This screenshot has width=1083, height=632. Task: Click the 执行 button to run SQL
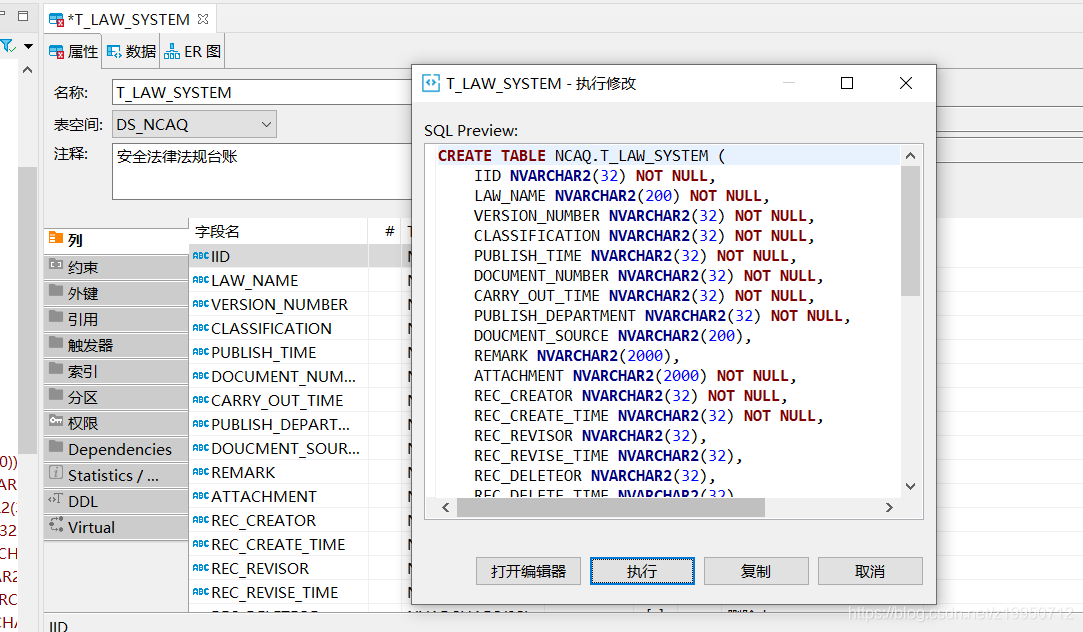click(x=642, y=571)
